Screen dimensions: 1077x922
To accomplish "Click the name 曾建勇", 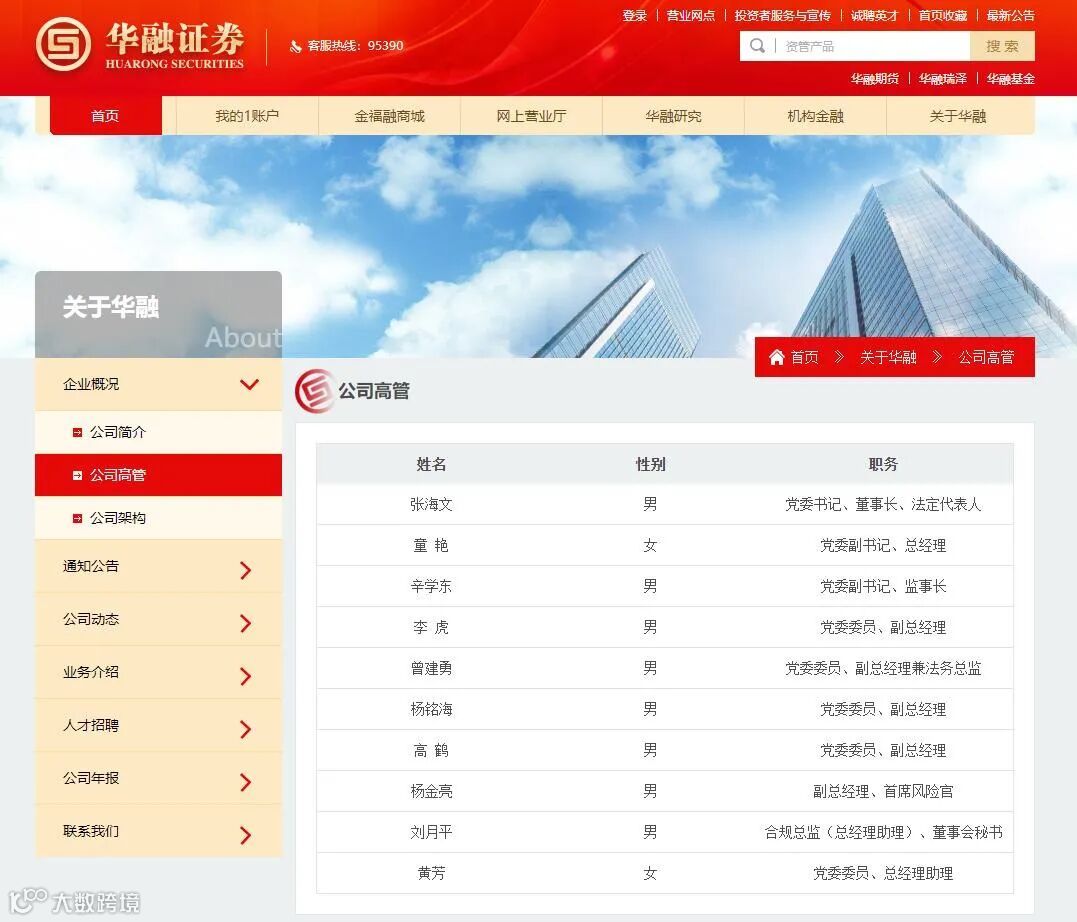I will tap(431, 668).
